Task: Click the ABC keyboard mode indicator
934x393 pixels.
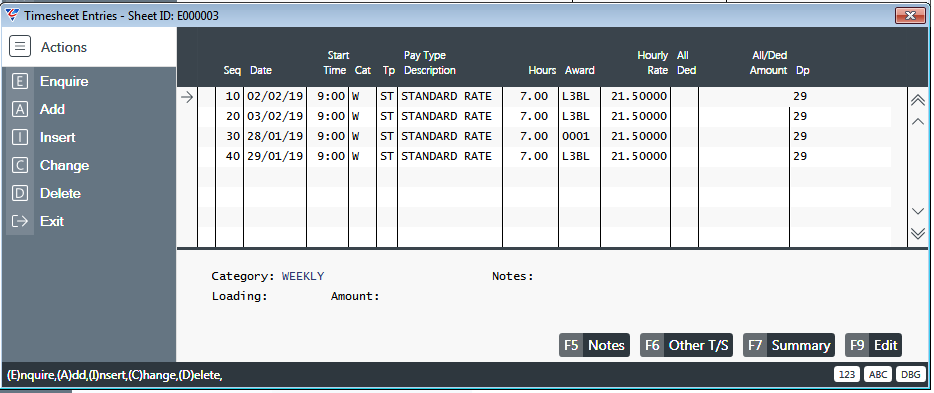Action: [x=877, y=374]
